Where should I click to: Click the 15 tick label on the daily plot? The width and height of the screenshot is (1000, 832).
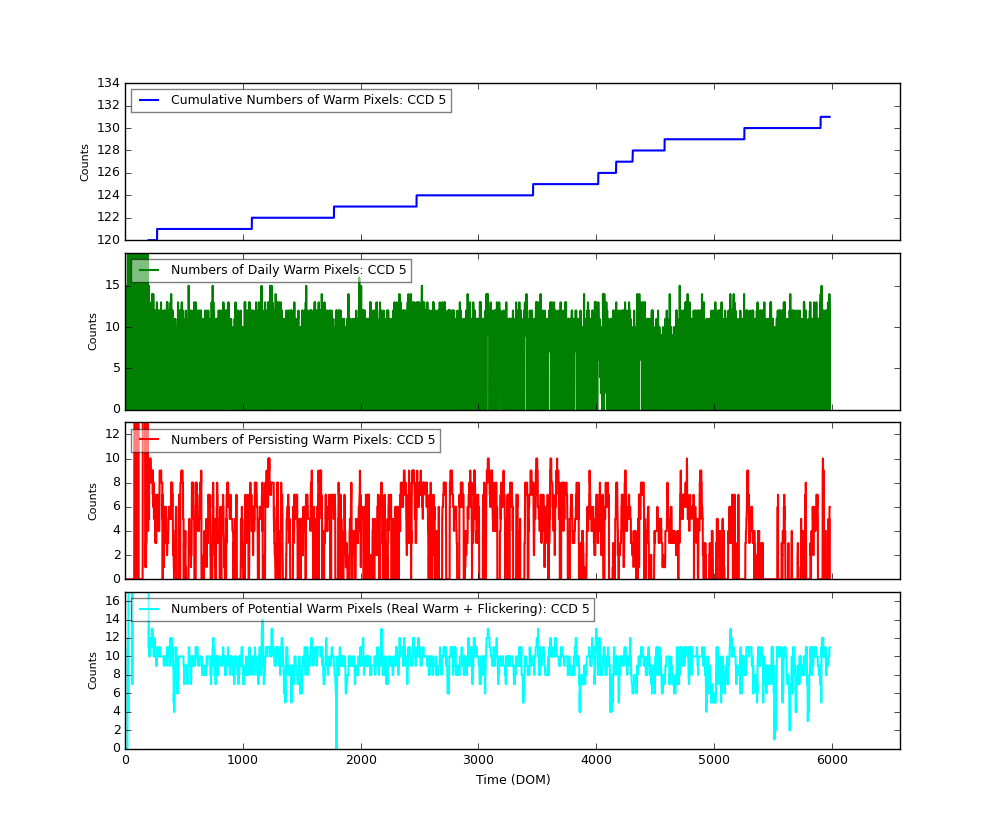[113, 286]
